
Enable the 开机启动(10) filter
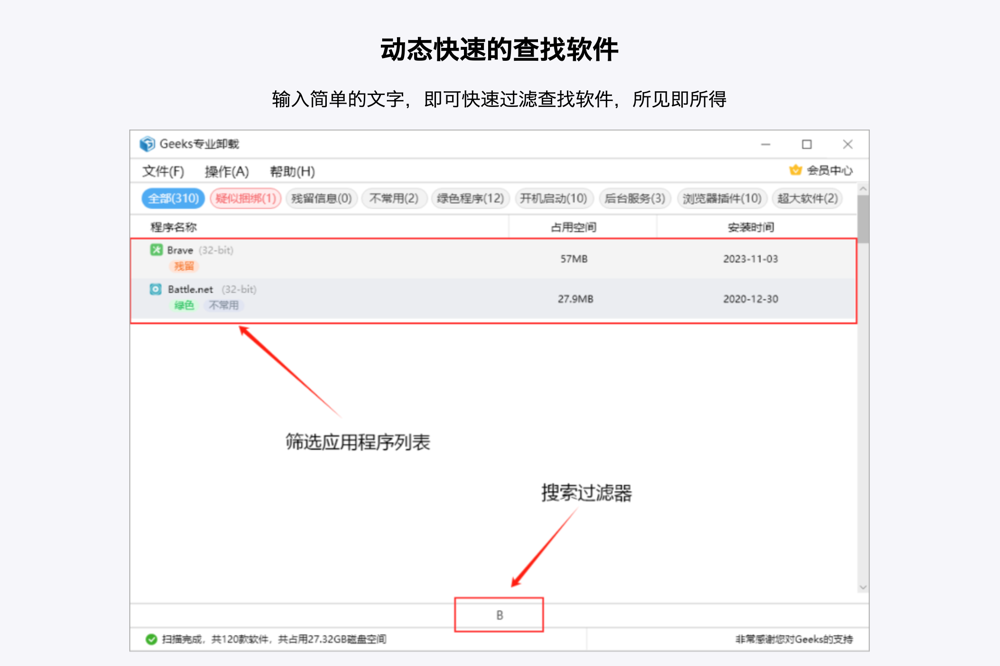pyautogui.click(x=552, y=198)
